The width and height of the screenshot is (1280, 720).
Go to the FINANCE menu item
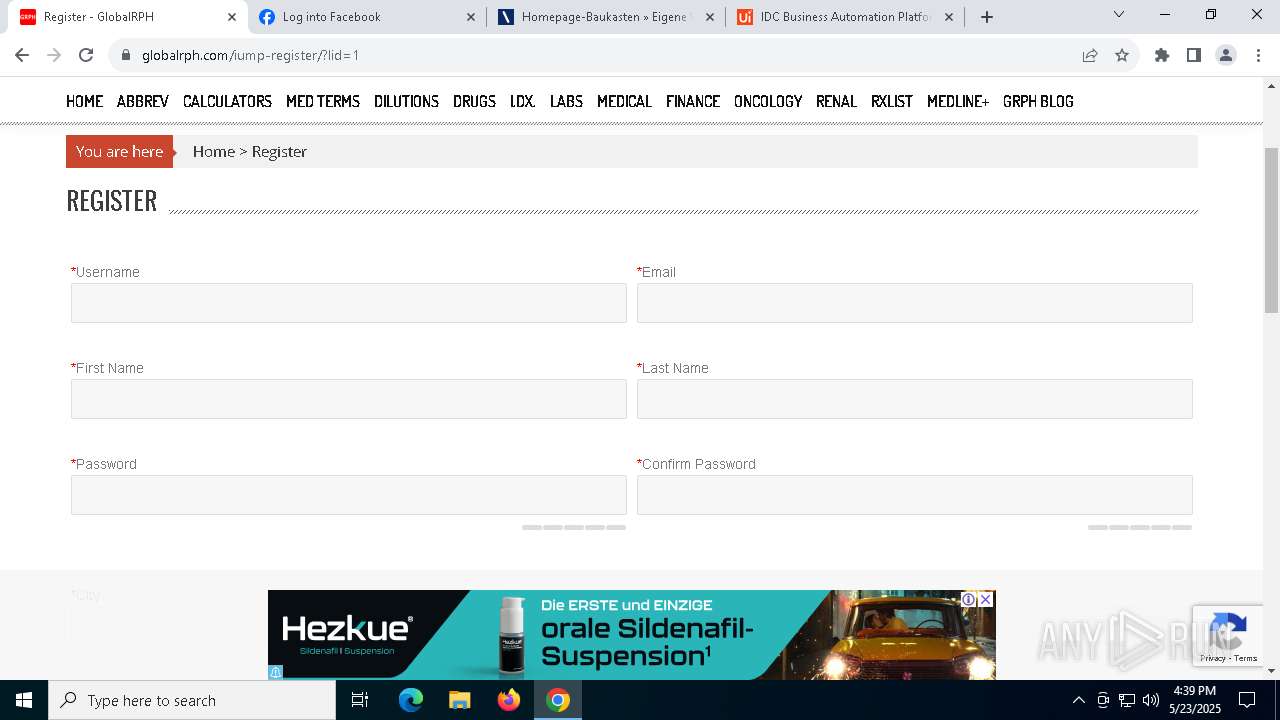(x=693, y=101)
